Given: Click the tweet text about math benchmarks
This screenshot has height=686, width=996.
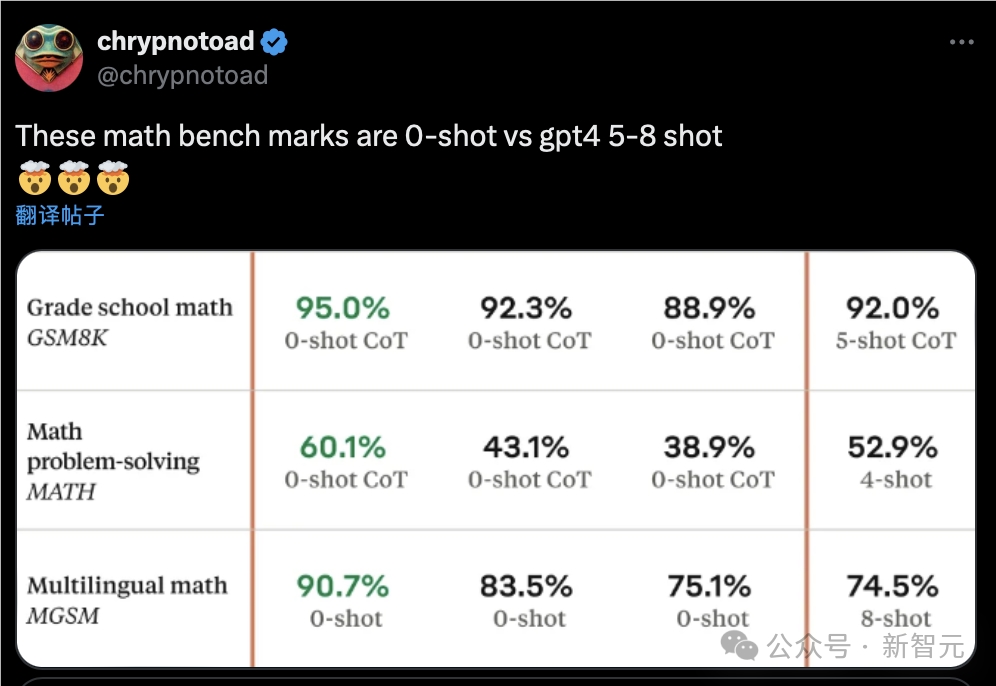Looking at the screenshot, I should [x=368, y=136].
